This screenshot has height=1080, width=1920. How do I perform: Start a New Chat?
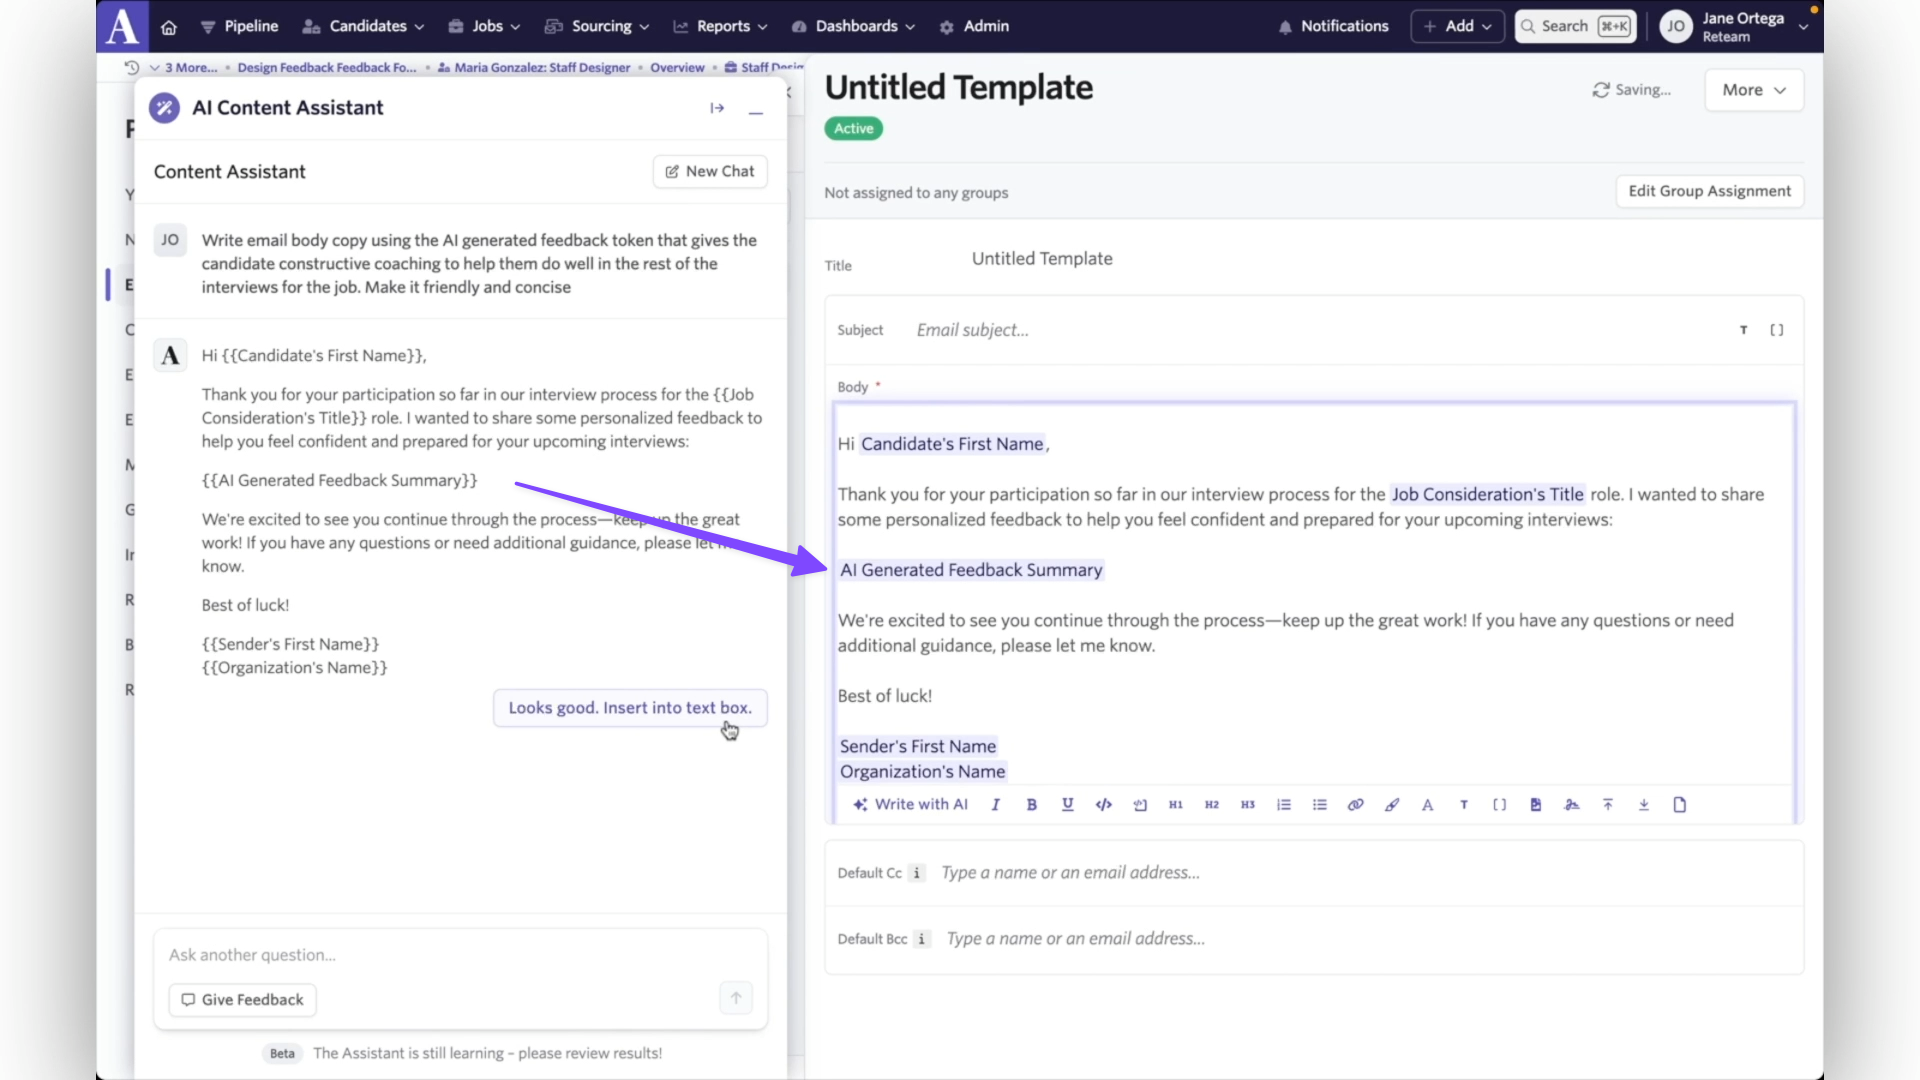710,171
